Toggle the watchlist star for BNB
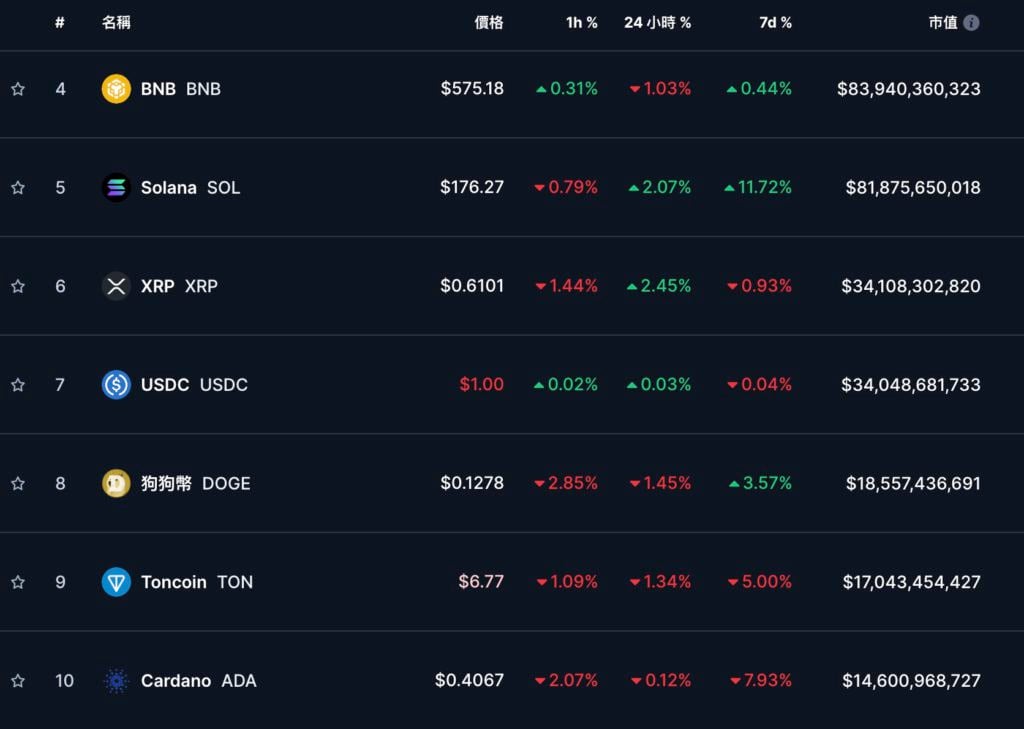Image resolution: width=1024 pixels, height=729 pixels. point(18,89)
